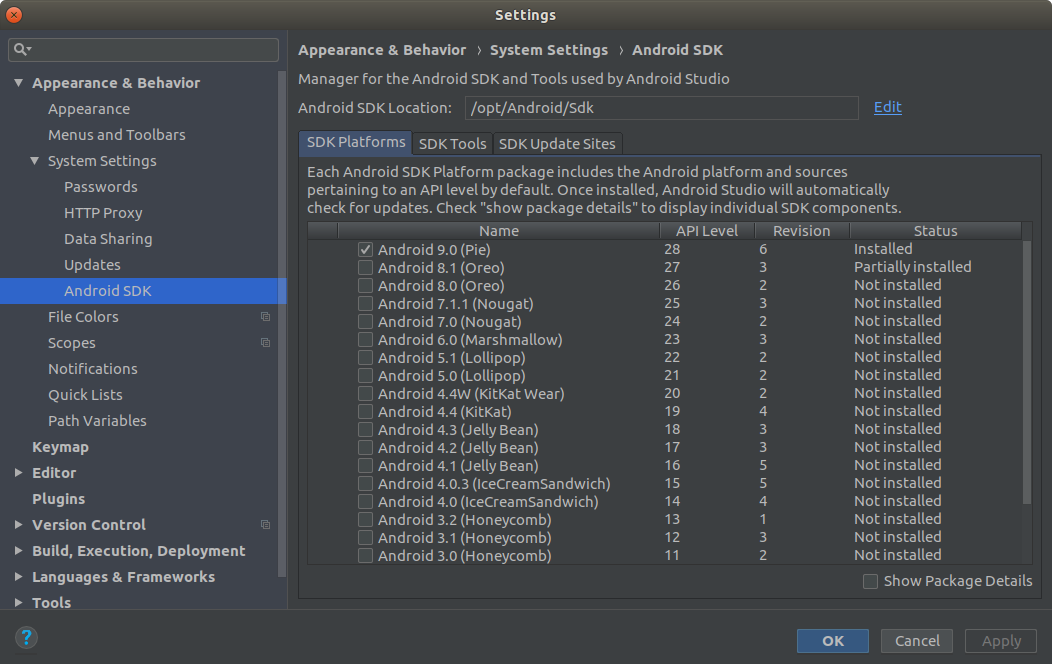1052x664 pixels.
Task: Check the Android 7.1.1 (Nougat) checkbox
Action: pos(365,304)
